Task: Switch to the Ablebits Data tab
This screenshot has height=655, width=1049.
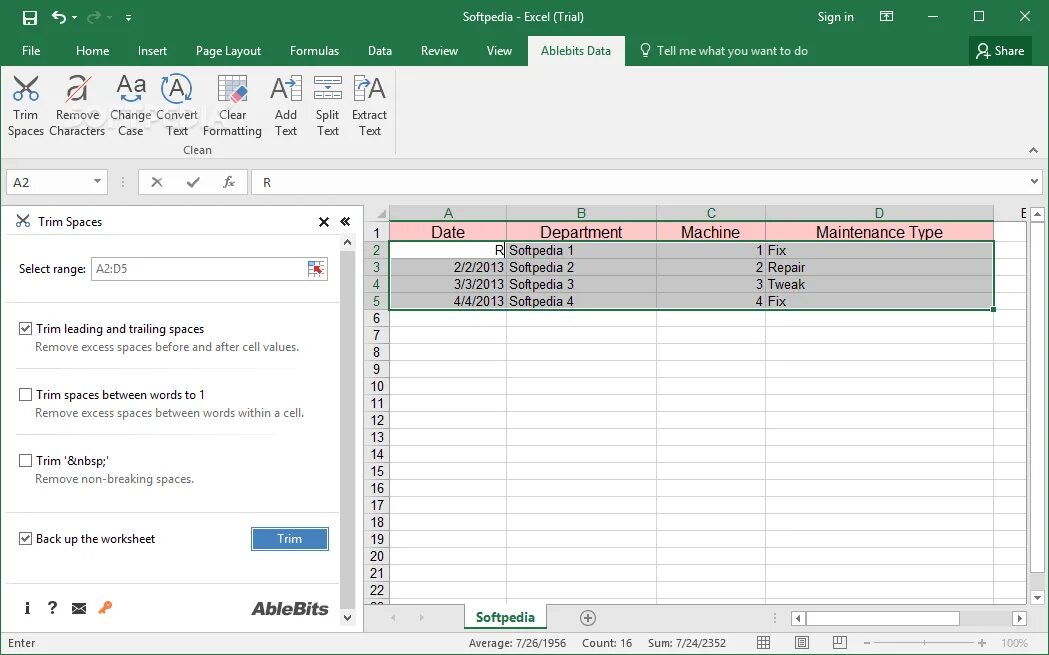Action: click(x=575, y=50)
